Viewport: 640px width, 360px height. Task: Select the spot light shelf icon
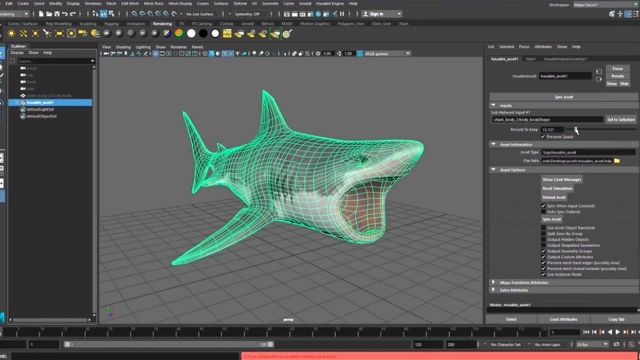tap(47, 33)
